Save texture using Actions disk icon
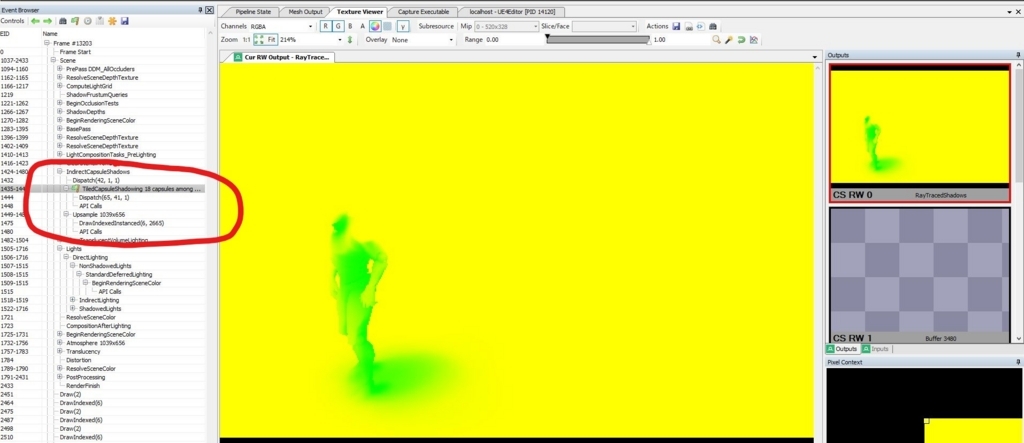The width and height of the screenshot is (1024, 443). [676, 26]
